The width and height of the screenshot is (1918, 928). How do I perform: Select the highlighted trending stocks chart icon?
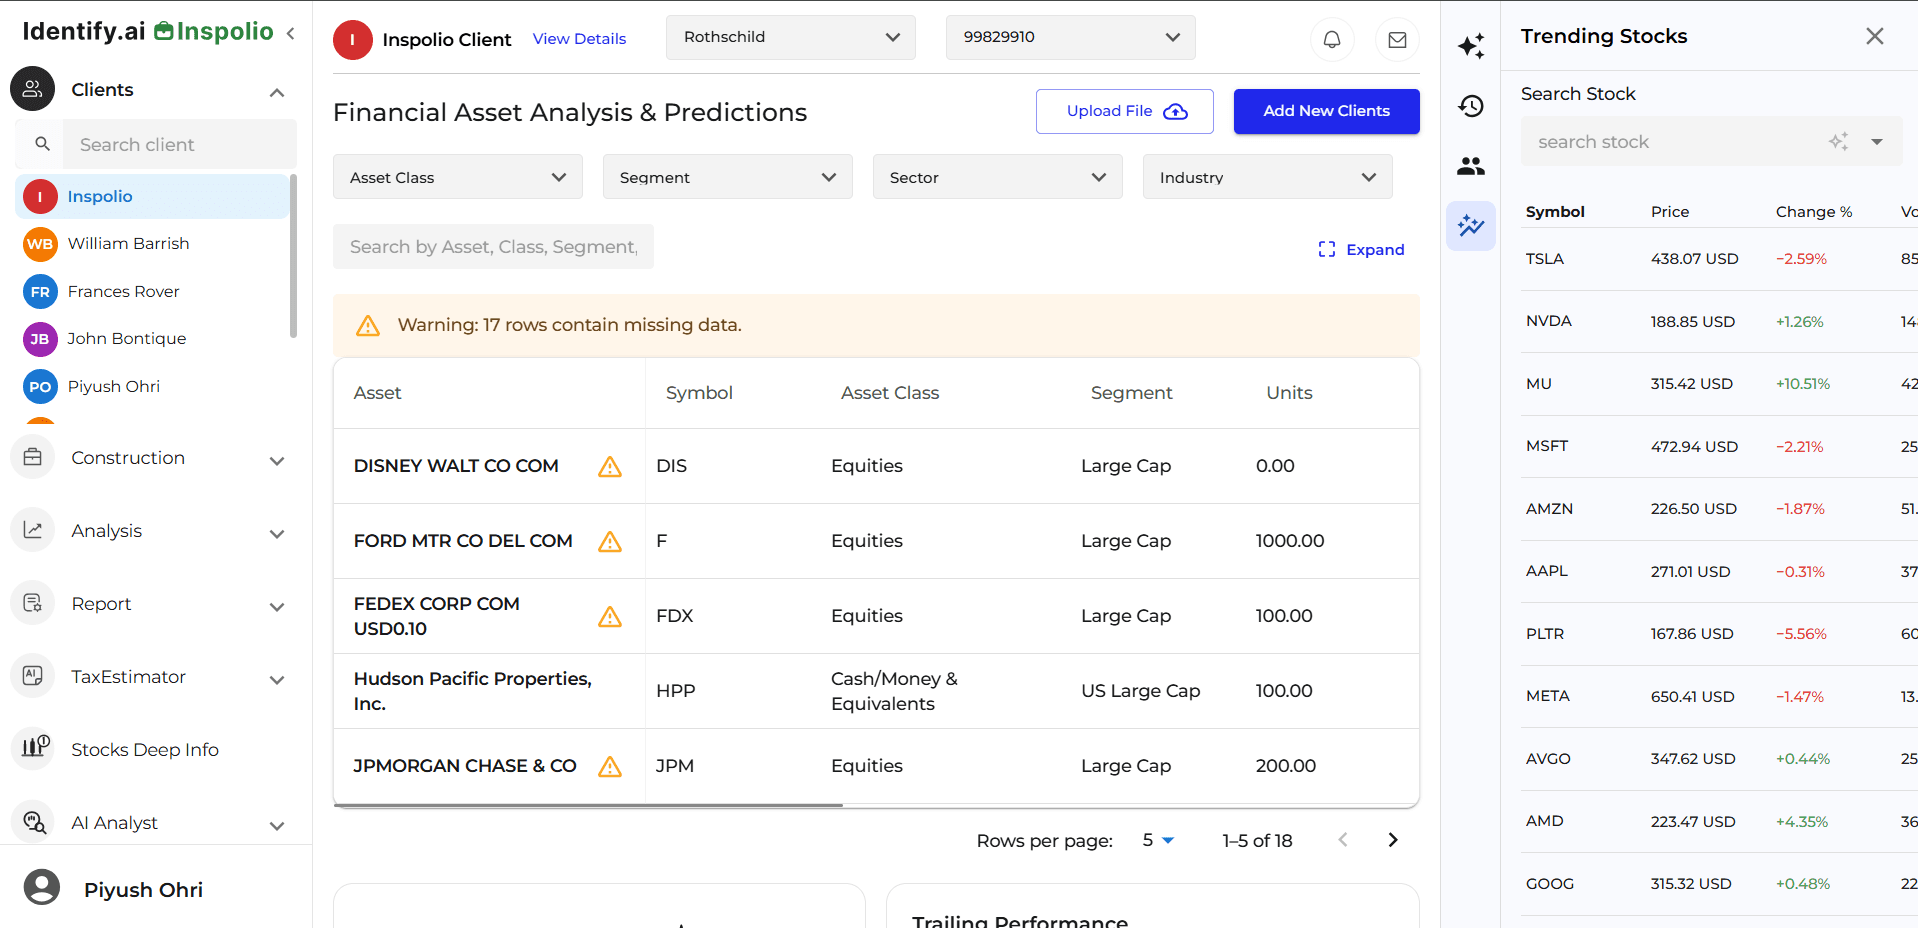(1470, 226)
